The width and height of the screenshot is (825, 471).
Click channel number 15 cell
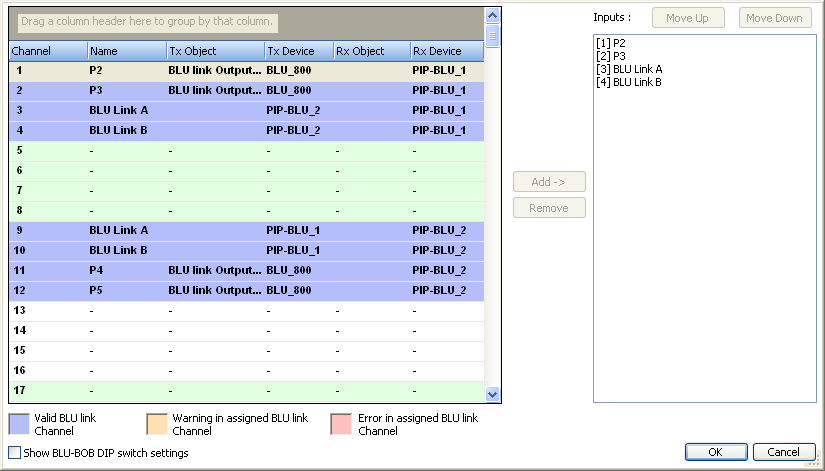[48, 350]
